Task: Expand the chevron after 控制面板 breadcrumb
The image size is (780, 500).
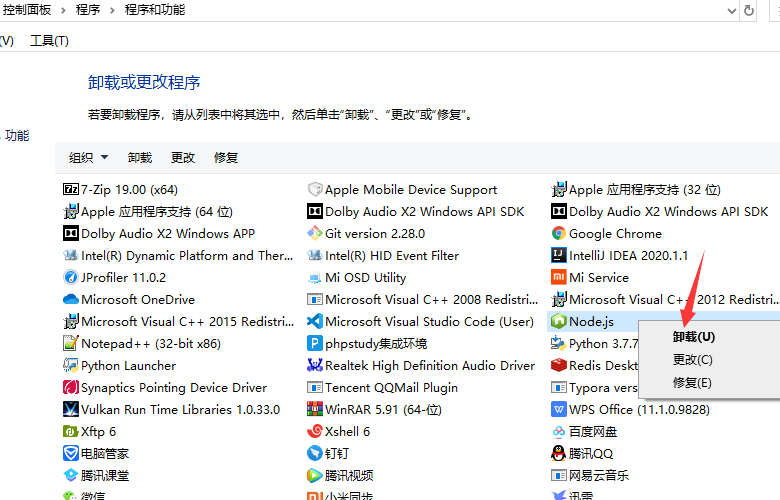Action: click(63, 10)
